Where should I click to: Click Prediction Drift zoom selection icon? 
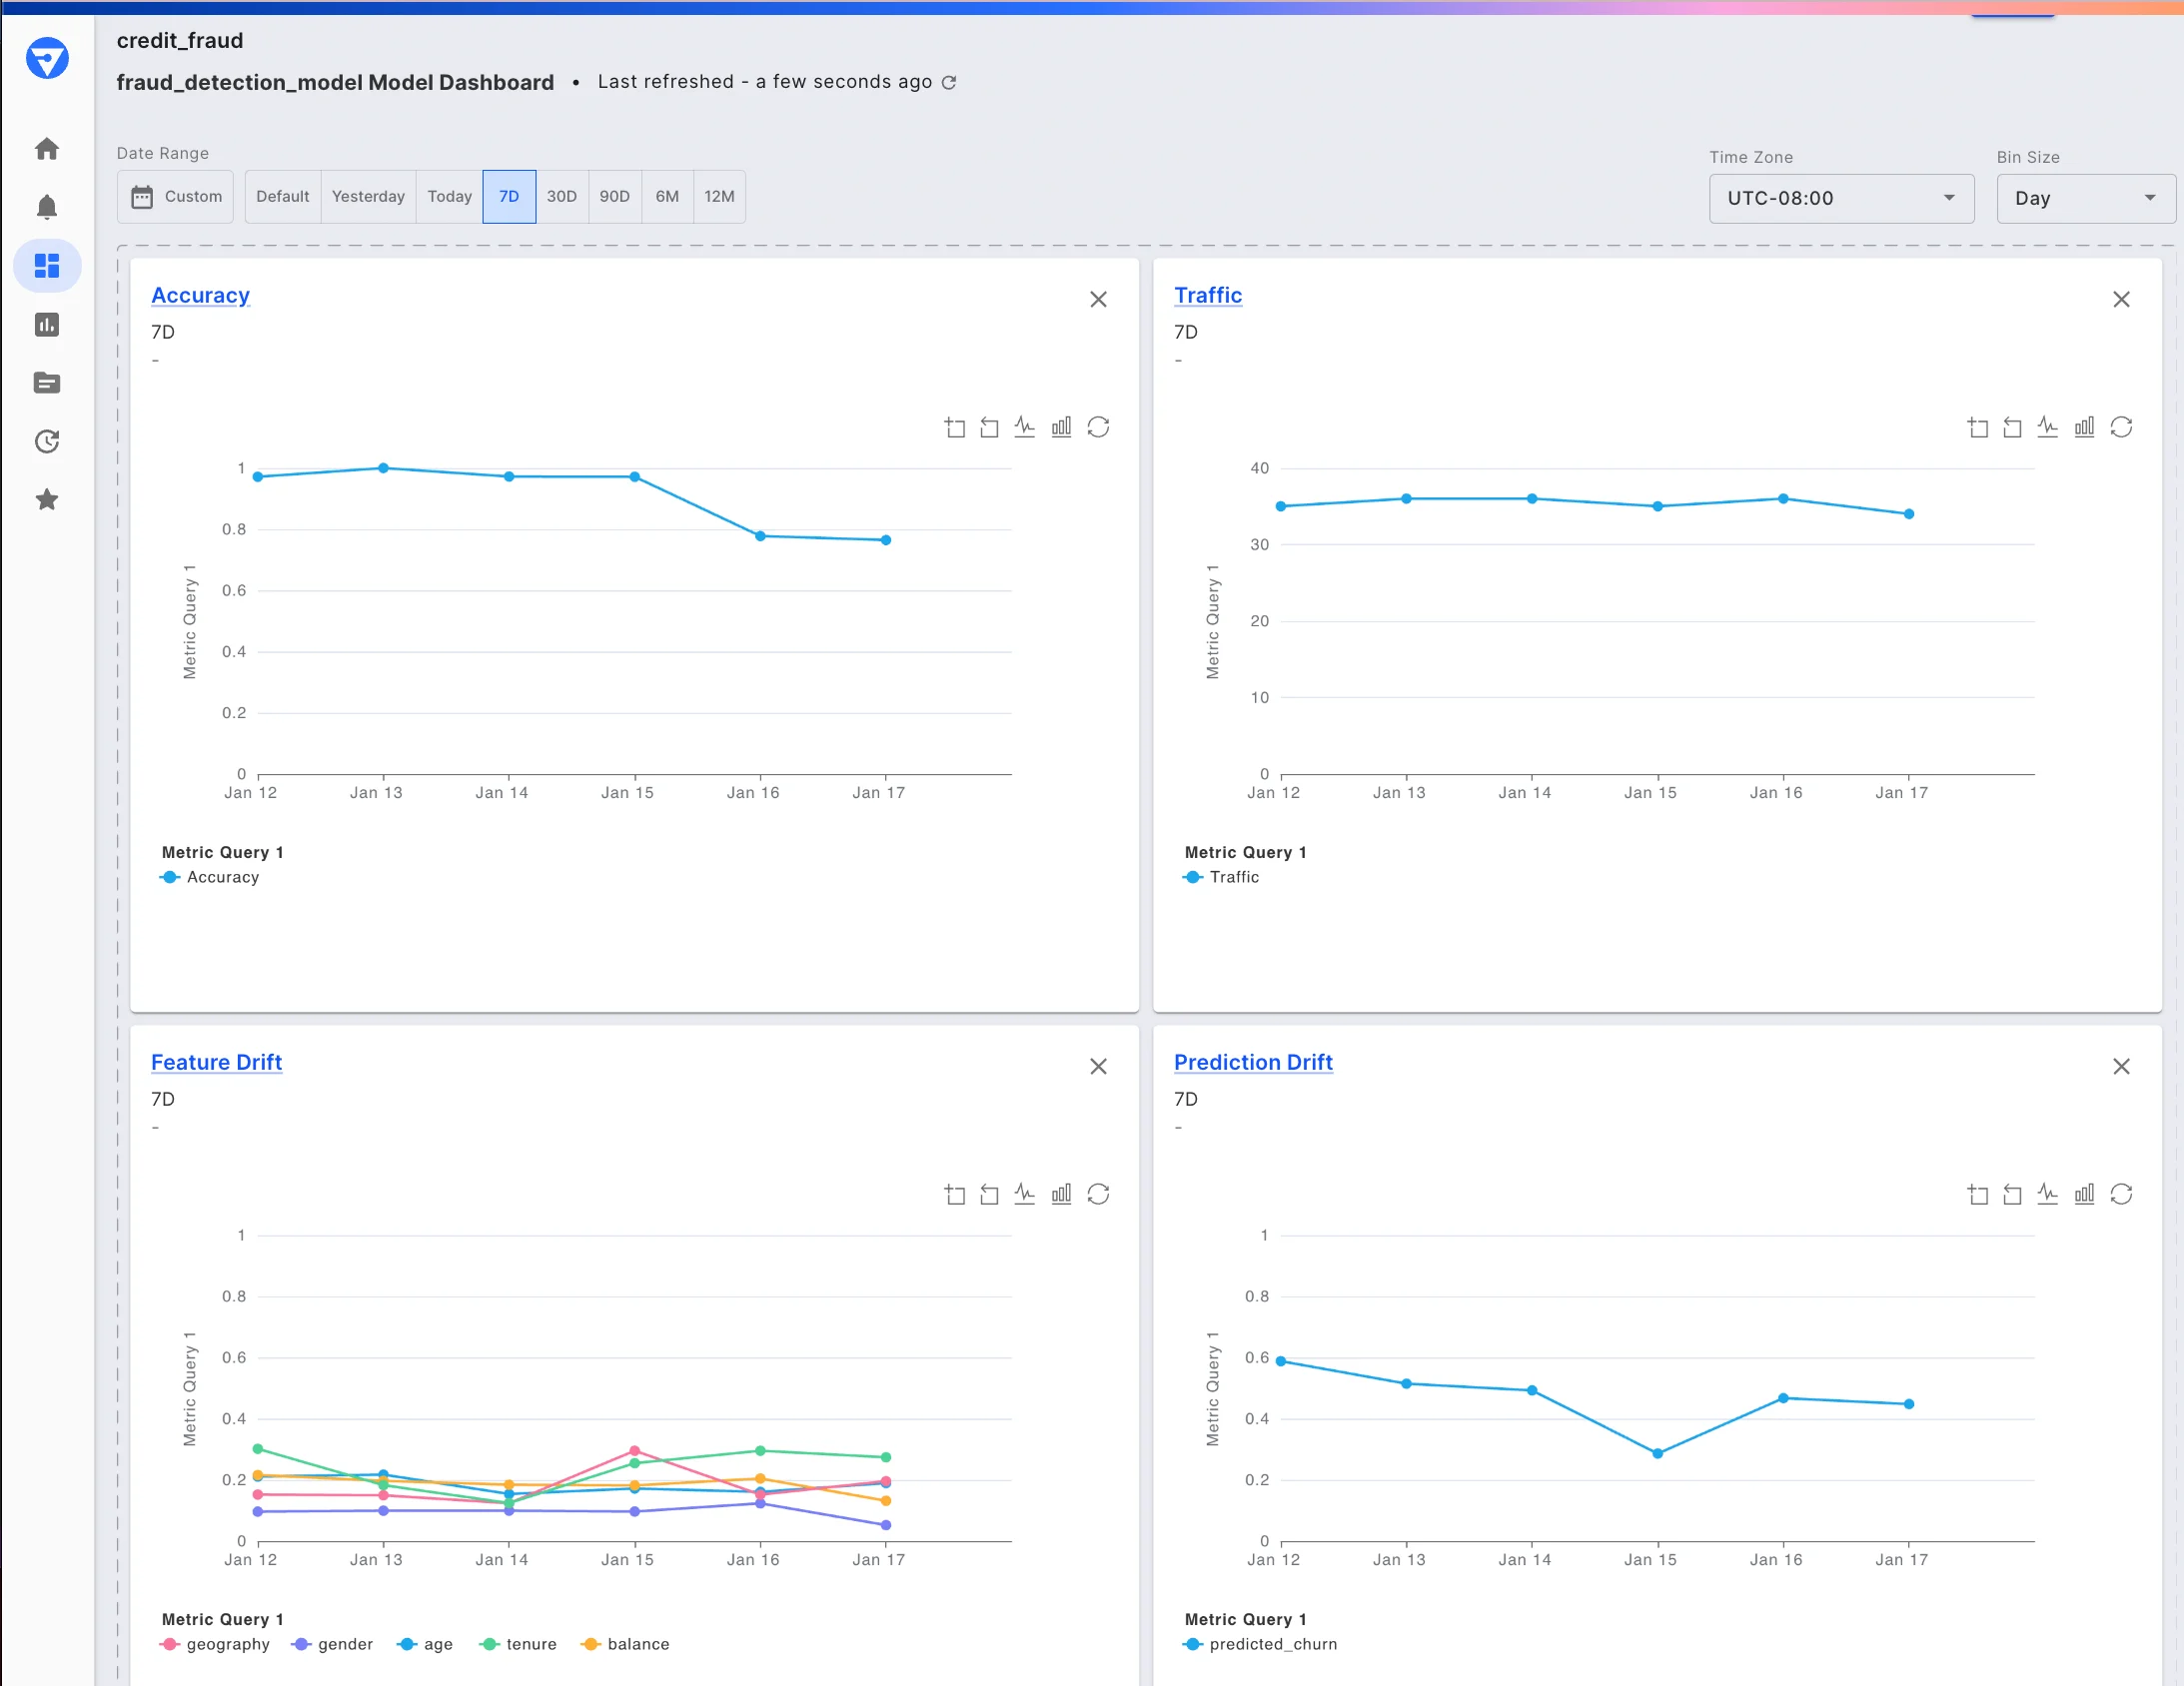[1977, 1194]
